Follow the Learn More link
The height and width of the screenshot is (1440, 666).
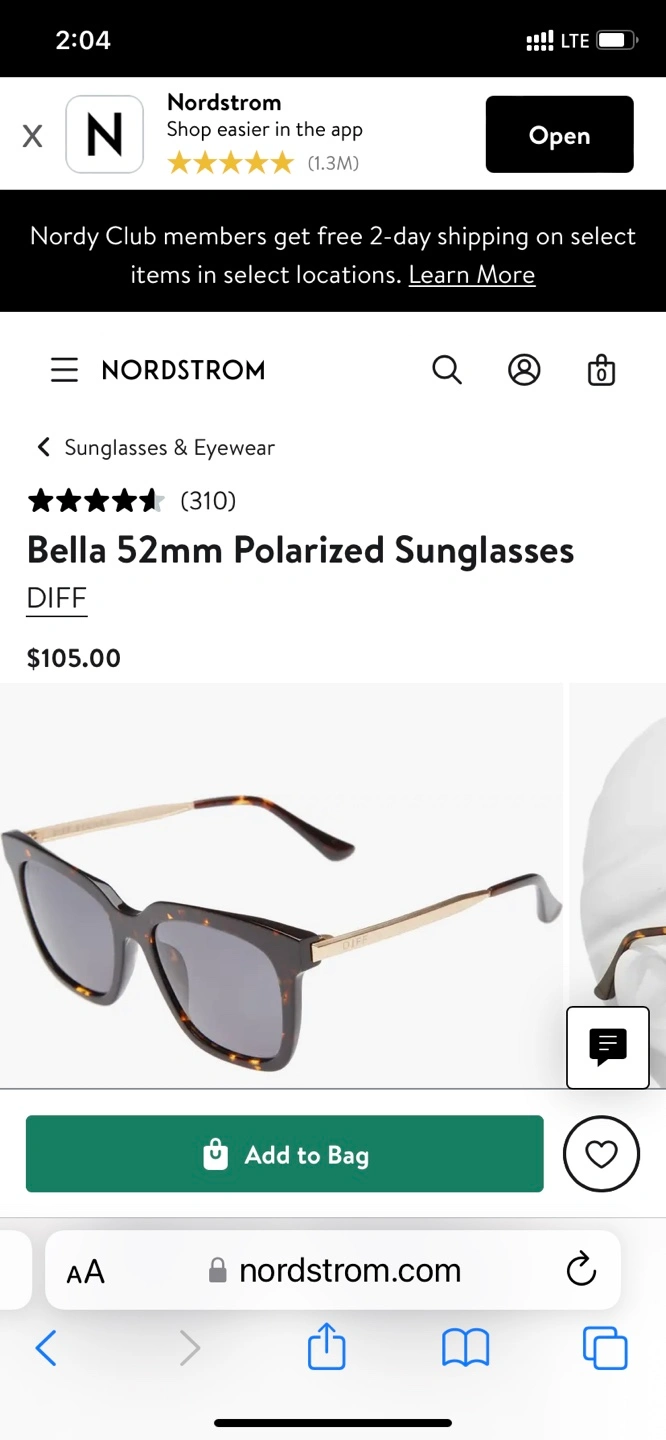coord(472,274)
